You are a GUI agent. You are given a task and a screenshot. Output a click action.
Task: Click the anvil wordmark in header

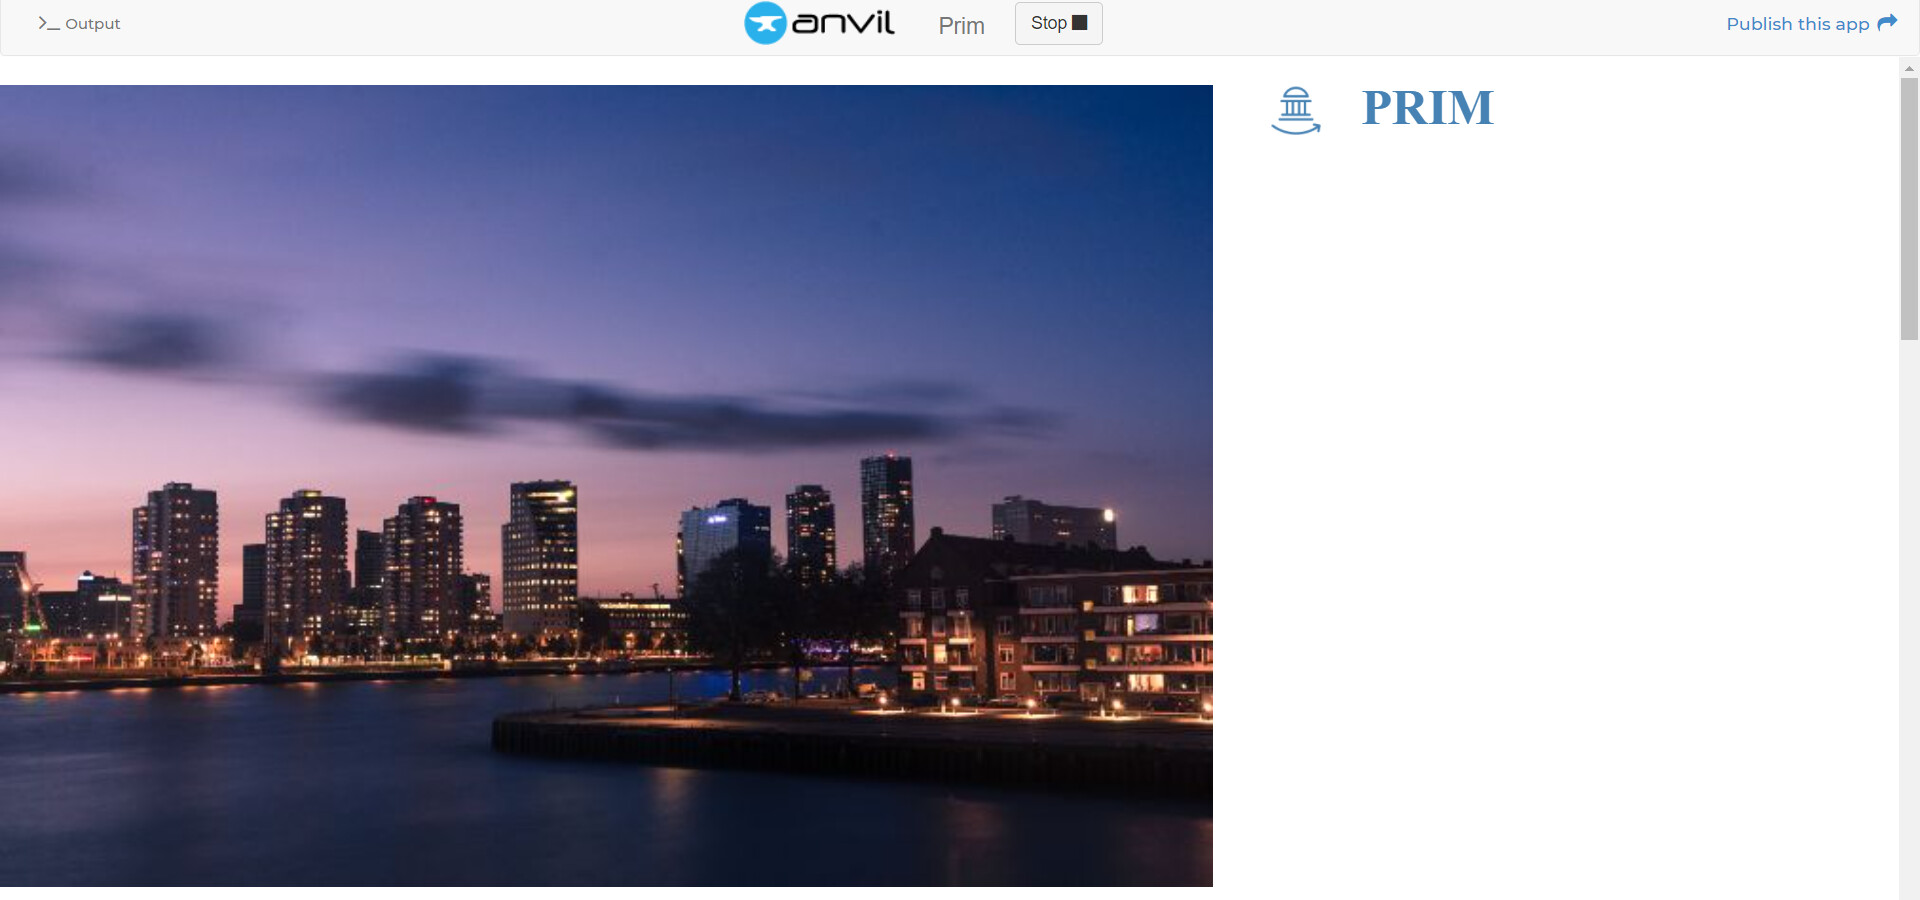pyautogui.click(x=843, y=22)
